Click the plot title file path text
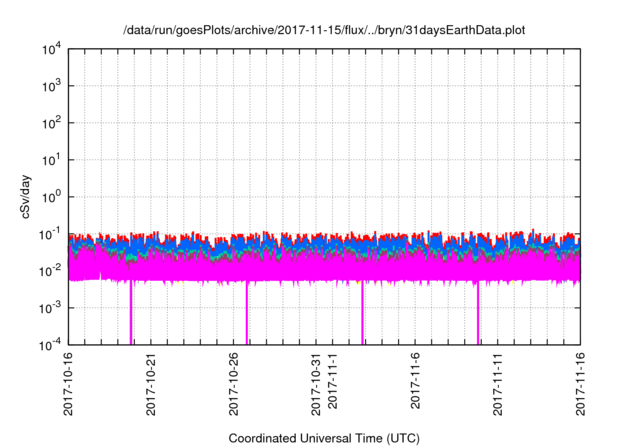 [324, 30]
